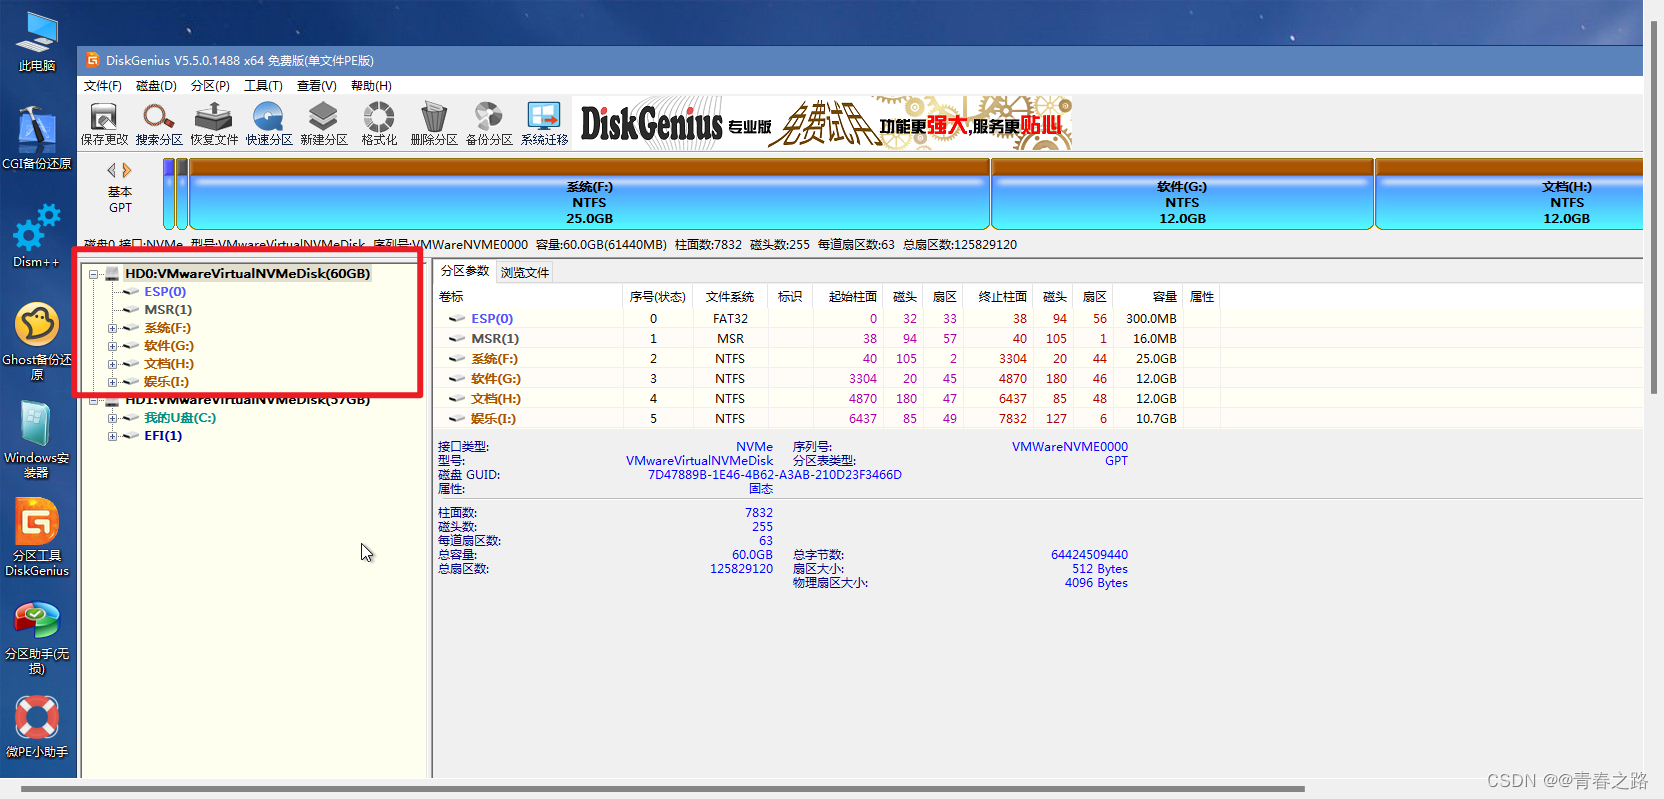
Task: Click the Format (格式化) toolbar icon
Action: (379, 124)
